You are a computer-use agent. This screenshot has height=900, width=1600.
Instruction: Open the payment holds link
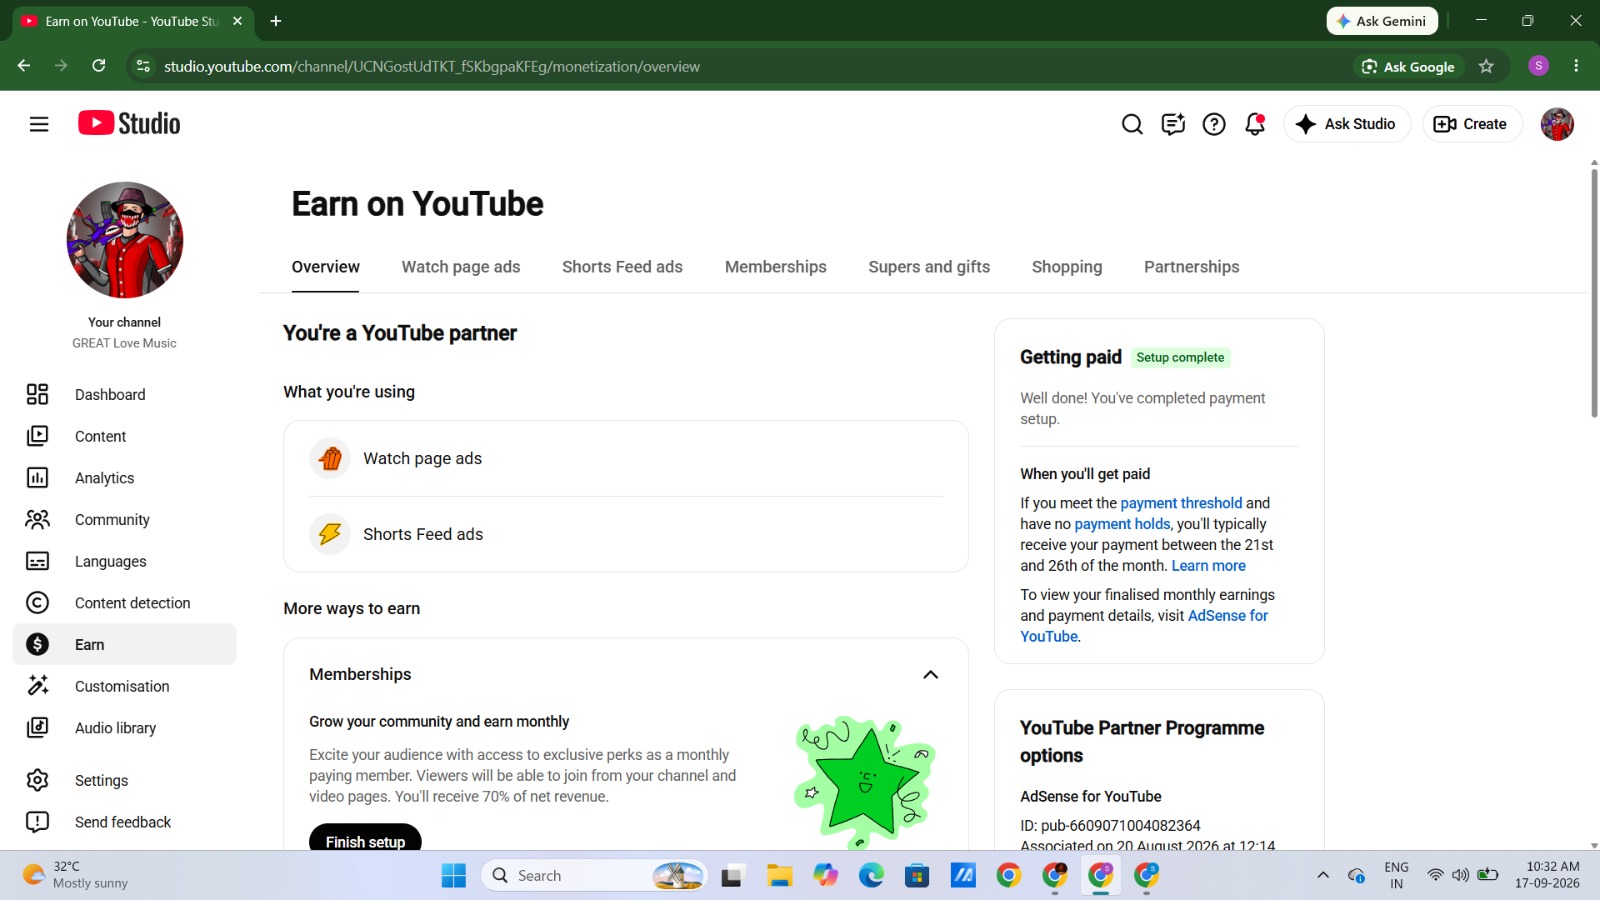coord(1122,524)
